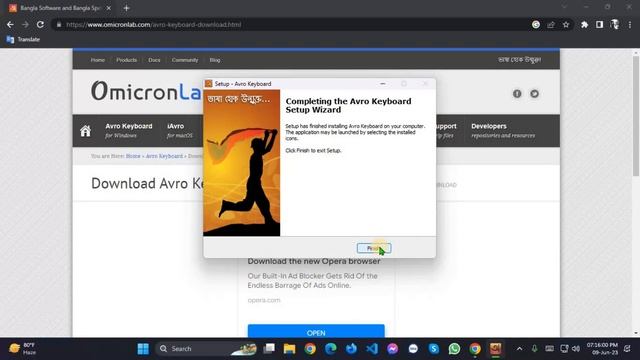Select the Bangla Software browser tab
The width and height of the screenshot is (640, 360).
[x=60, y=8]
